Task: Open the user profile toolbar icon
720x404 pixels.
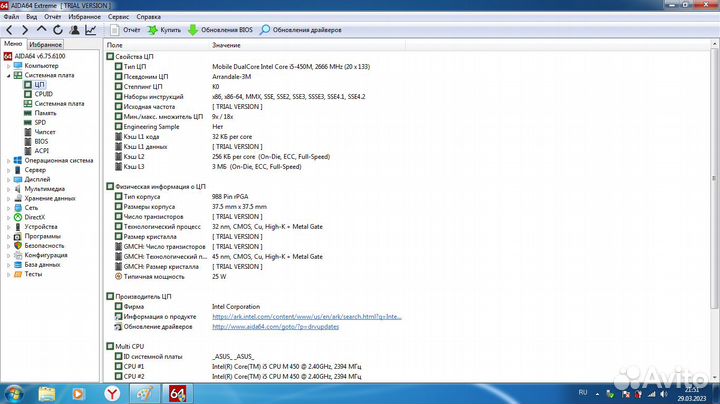Action: (x=74, y=30)
